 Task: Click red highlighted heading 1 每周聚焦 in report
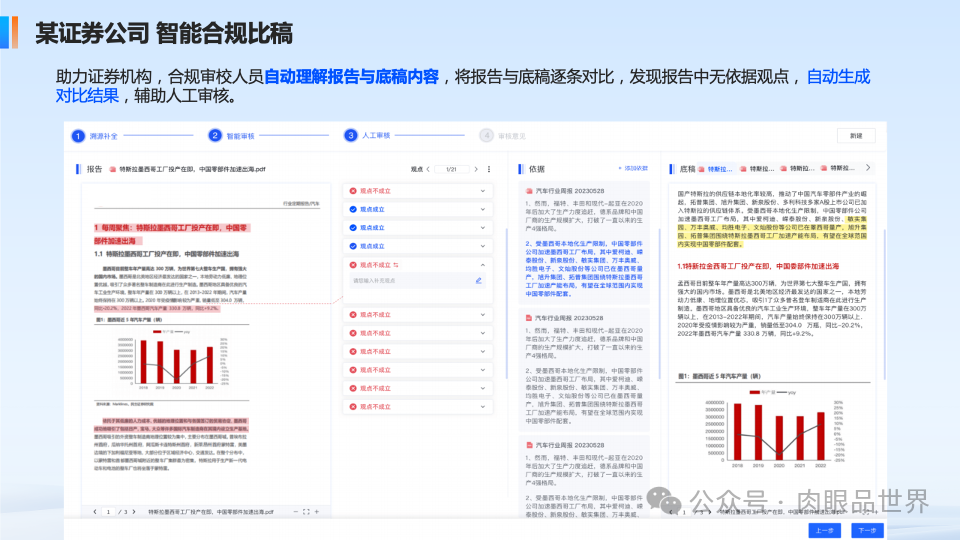point(171,234)
